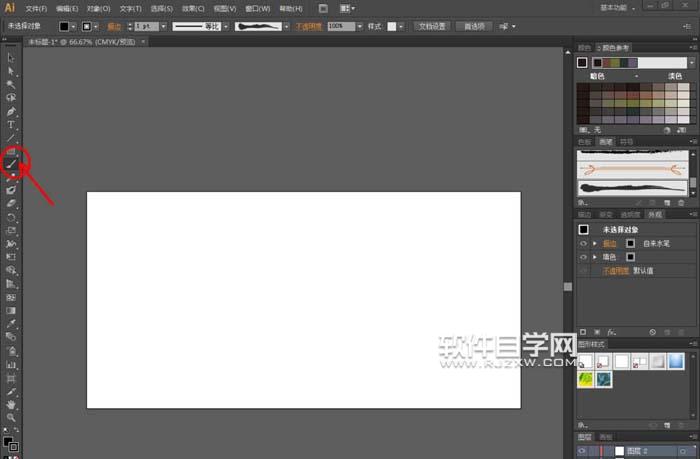Select the Eraser tool
The height and width of the screenshot is (459, 700).
pos(12,202)
